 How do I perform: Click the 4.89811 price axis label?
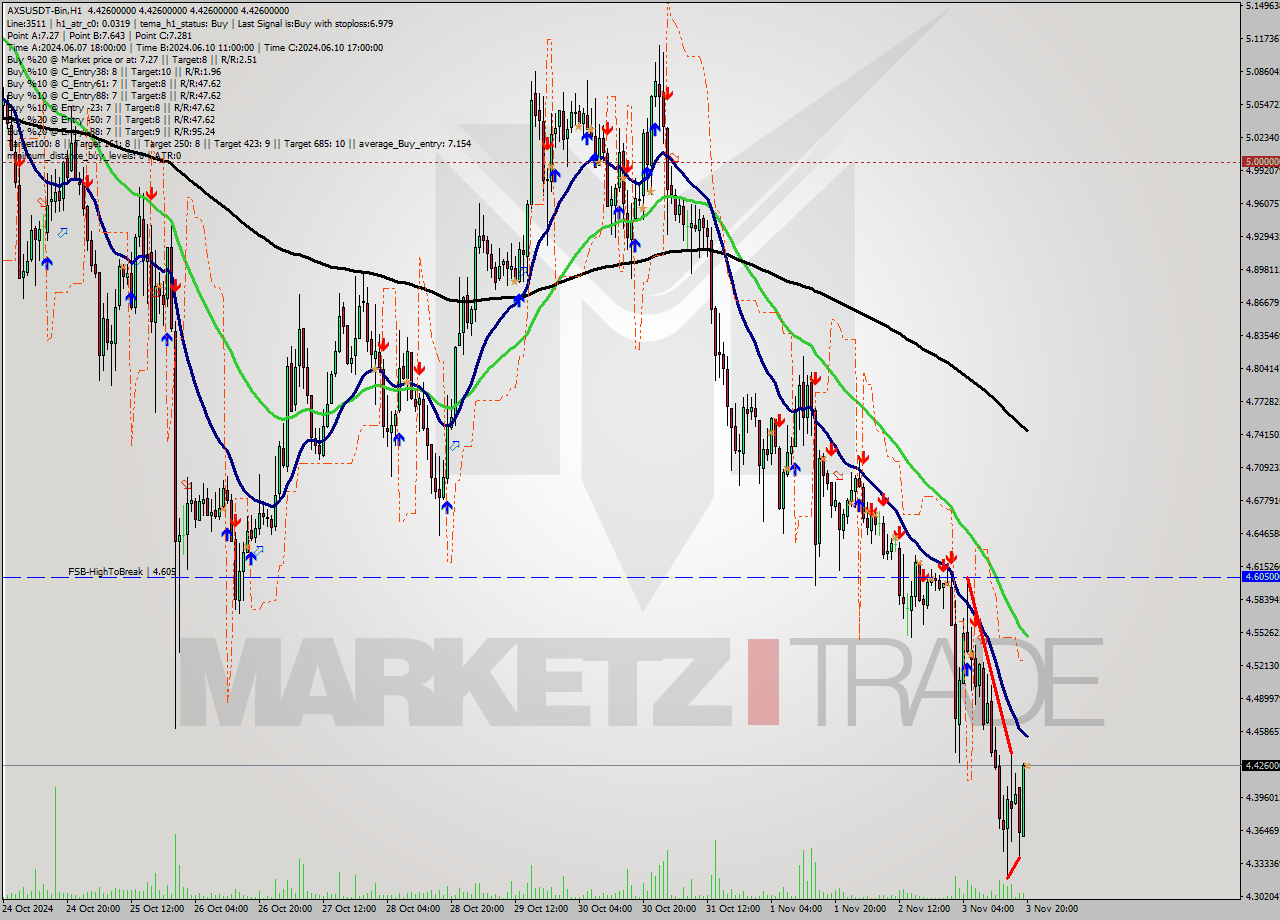click(x=1262, y=270)
